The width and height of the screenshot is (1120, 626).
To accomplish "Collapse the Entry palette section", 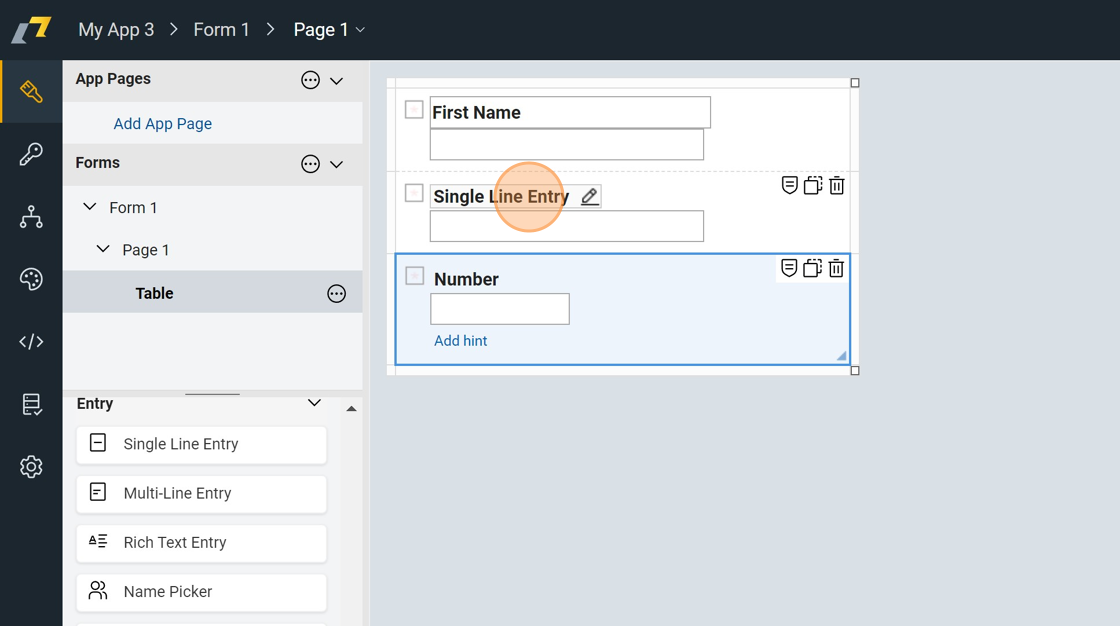I will (x=314, y=403).
